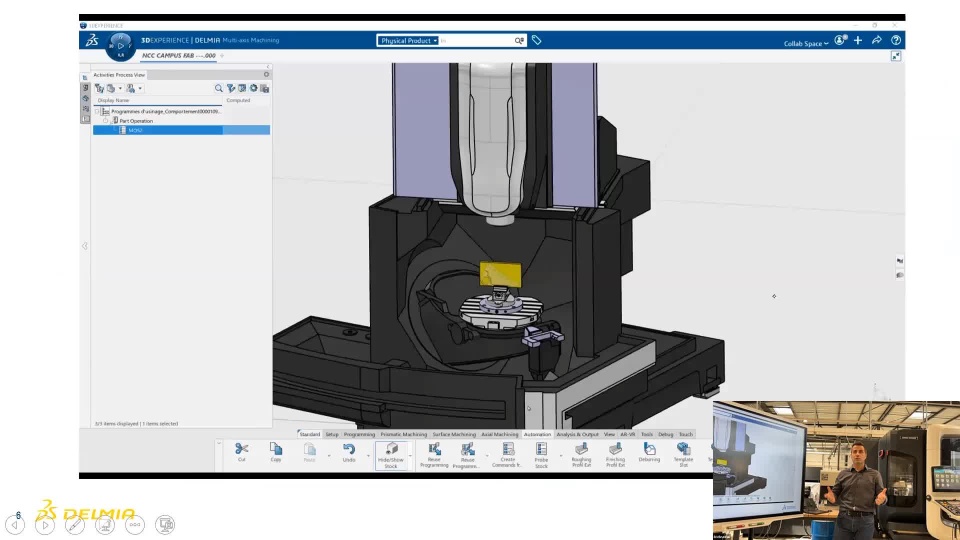This screenshot has height=540, width=960.
Task: Switch to the Setup tab
Action: [x=332, y=434]
